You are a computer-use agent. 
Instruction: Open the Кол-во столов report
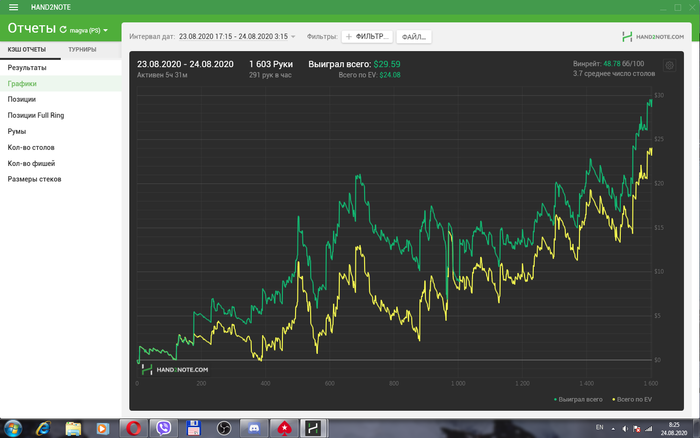pyautogui.click(x=61, y=147)
